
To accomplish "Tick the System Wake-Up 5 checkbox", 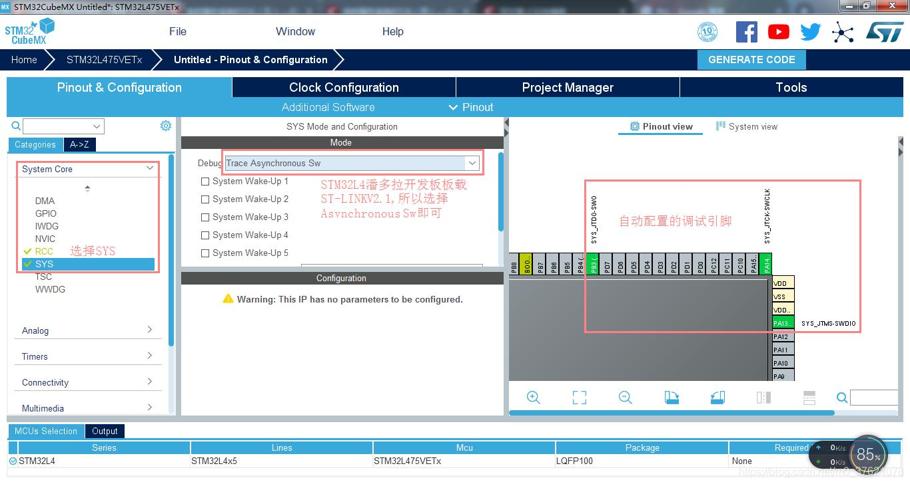I will (205, 254).
